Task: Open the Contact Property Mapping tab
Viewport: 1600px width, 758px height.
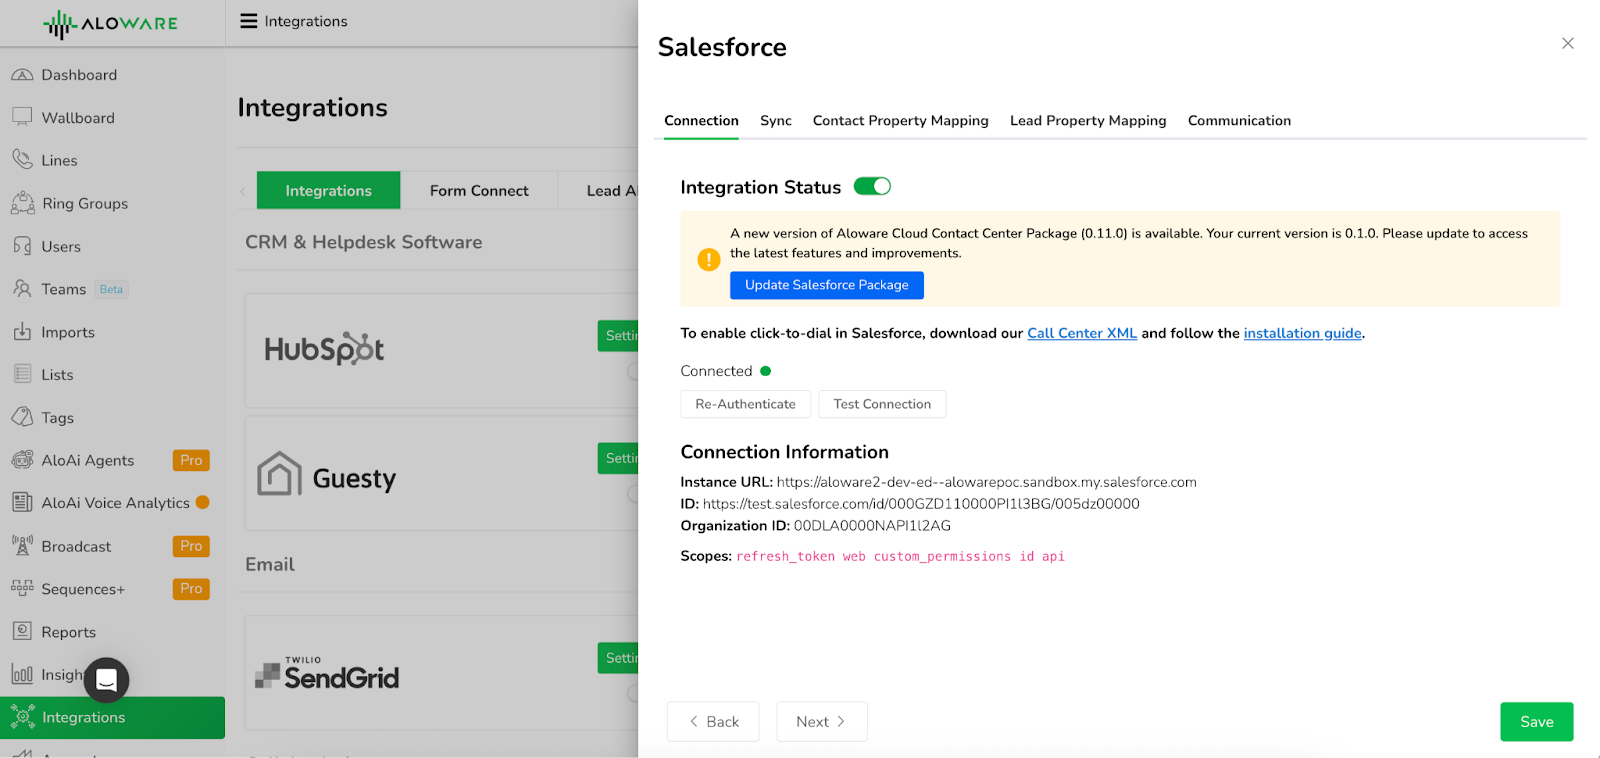Action: point(900,120)
